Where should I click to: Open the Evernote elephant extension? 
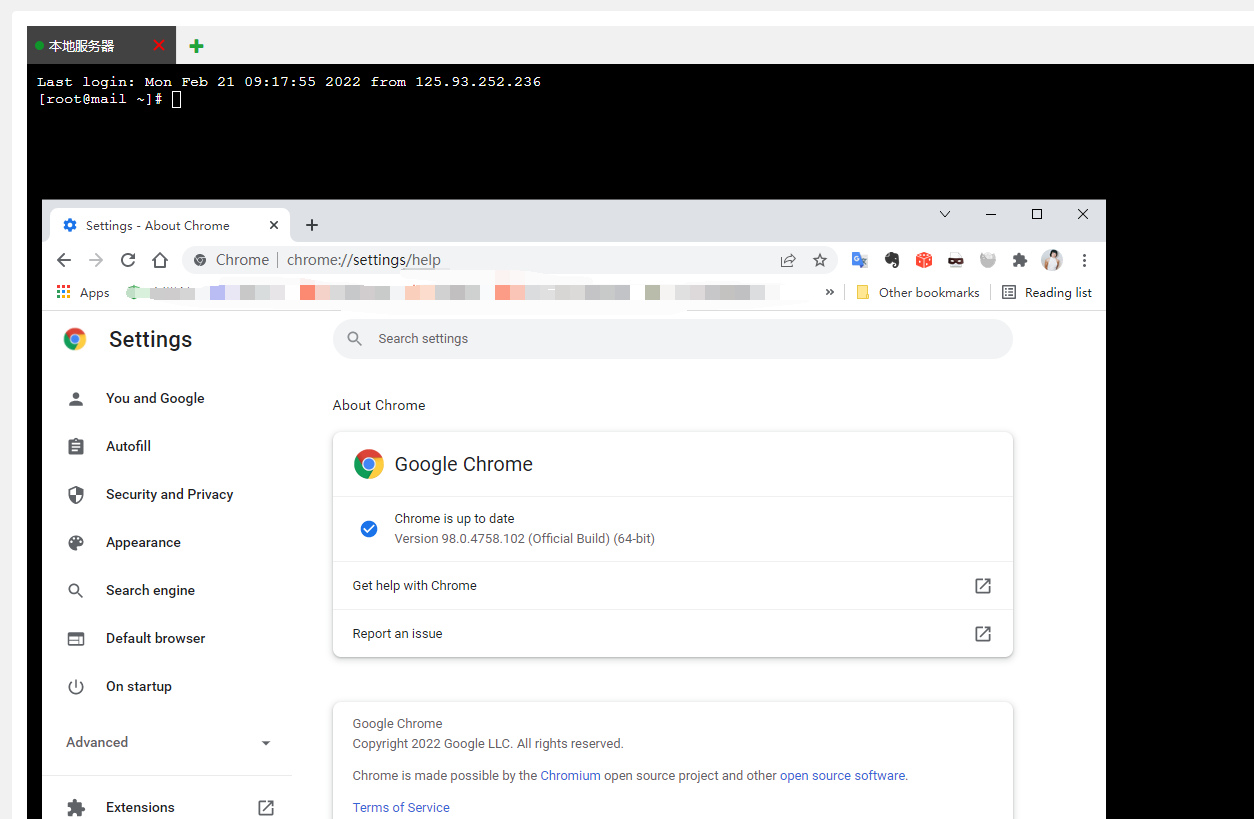892,260
